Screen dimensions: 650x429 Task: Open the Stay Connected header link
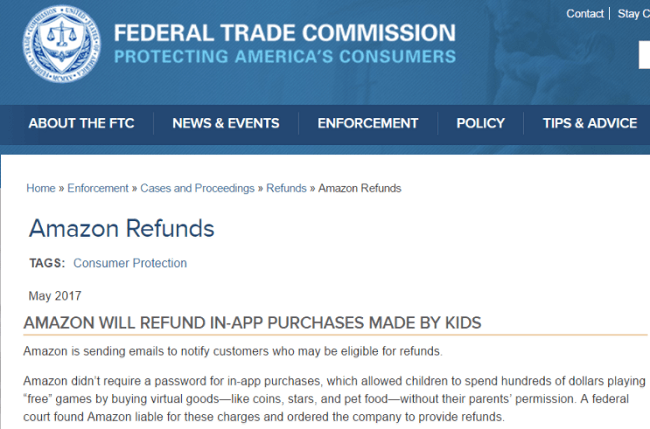pyautogui.click(x=634, y=14)
